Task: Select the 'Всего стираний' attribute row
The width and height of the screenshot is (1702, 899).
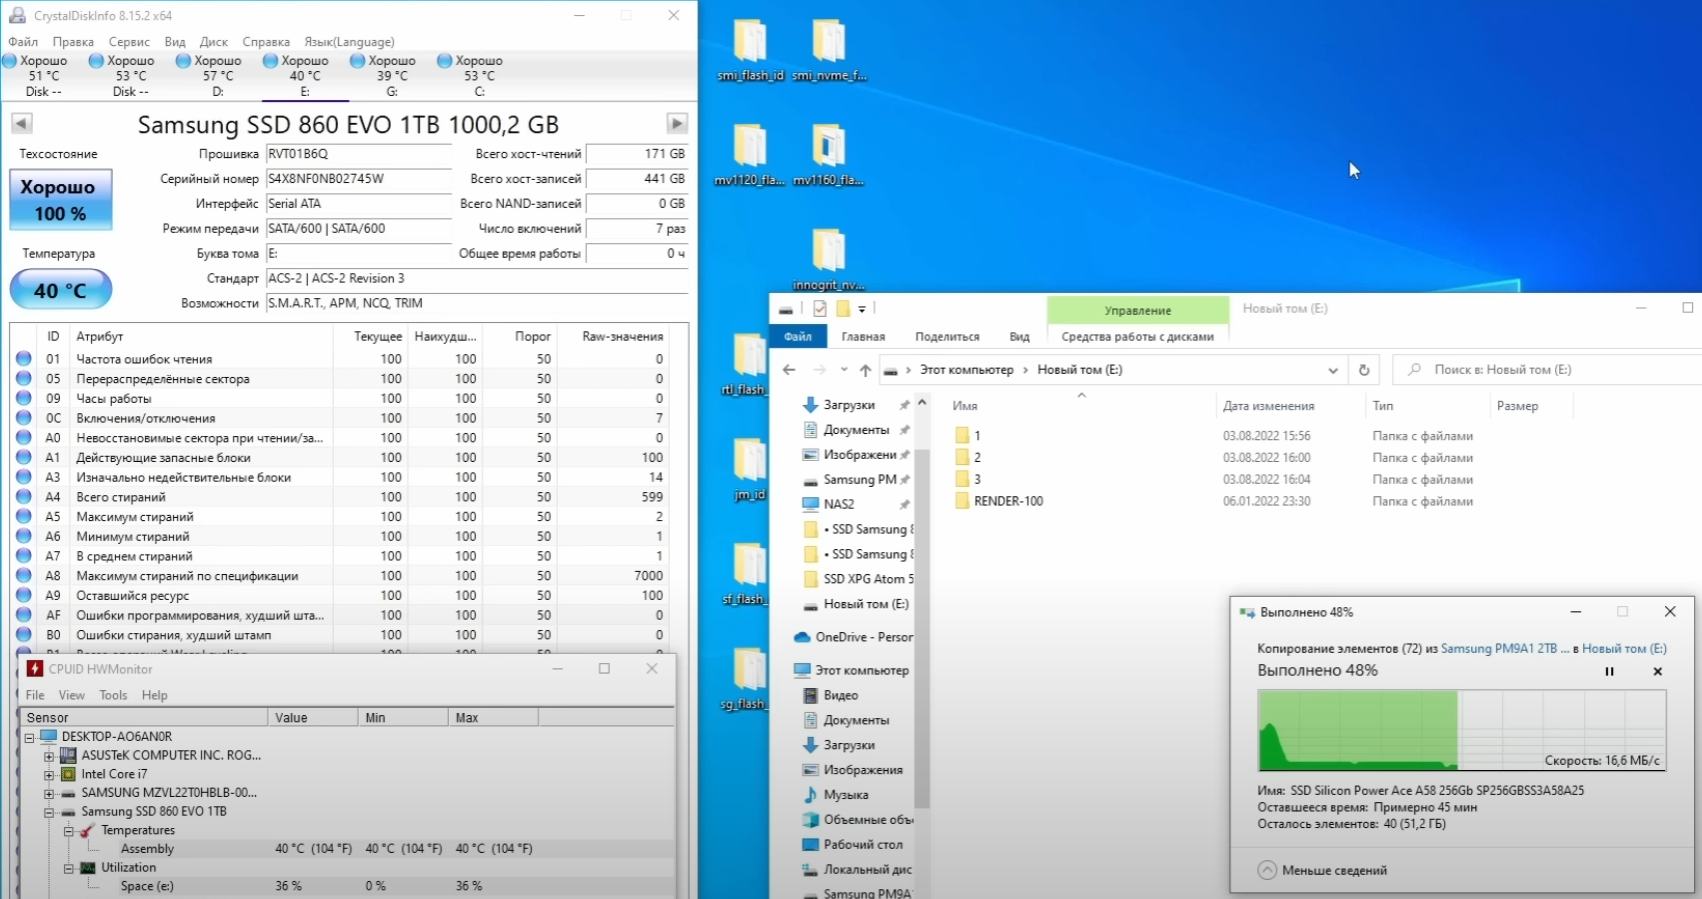Action: (340, 497)
